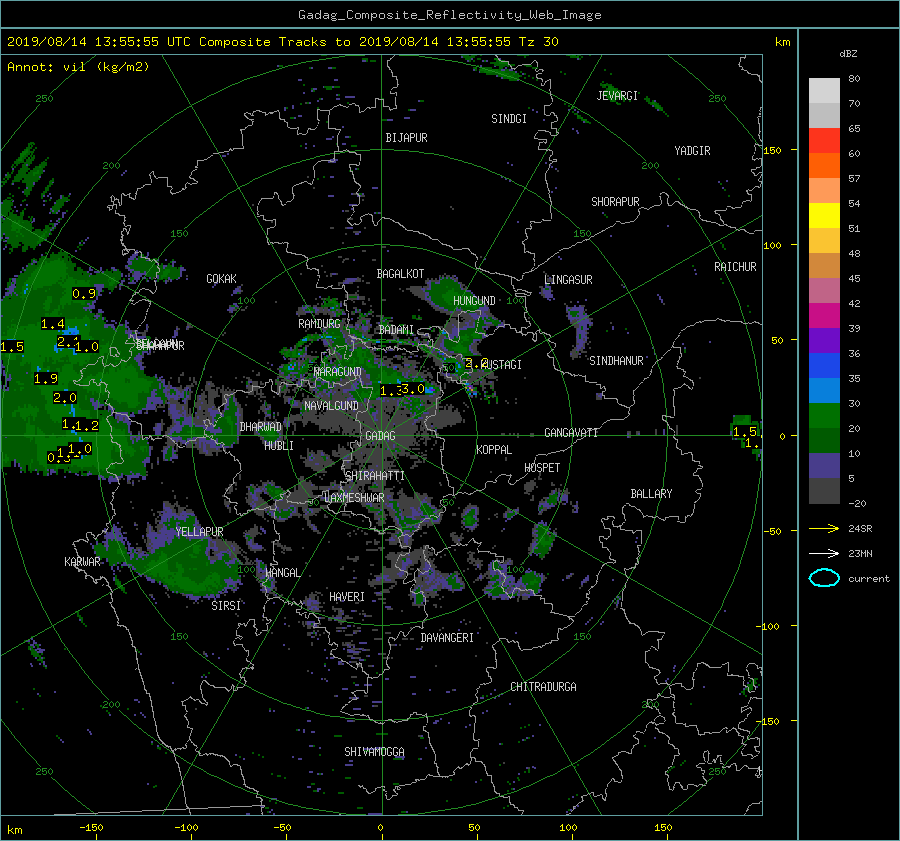Click the 1.4 VIL storm annotation
Image resolution: width=900 pixels, height=841 pixels.
(53, 324)
